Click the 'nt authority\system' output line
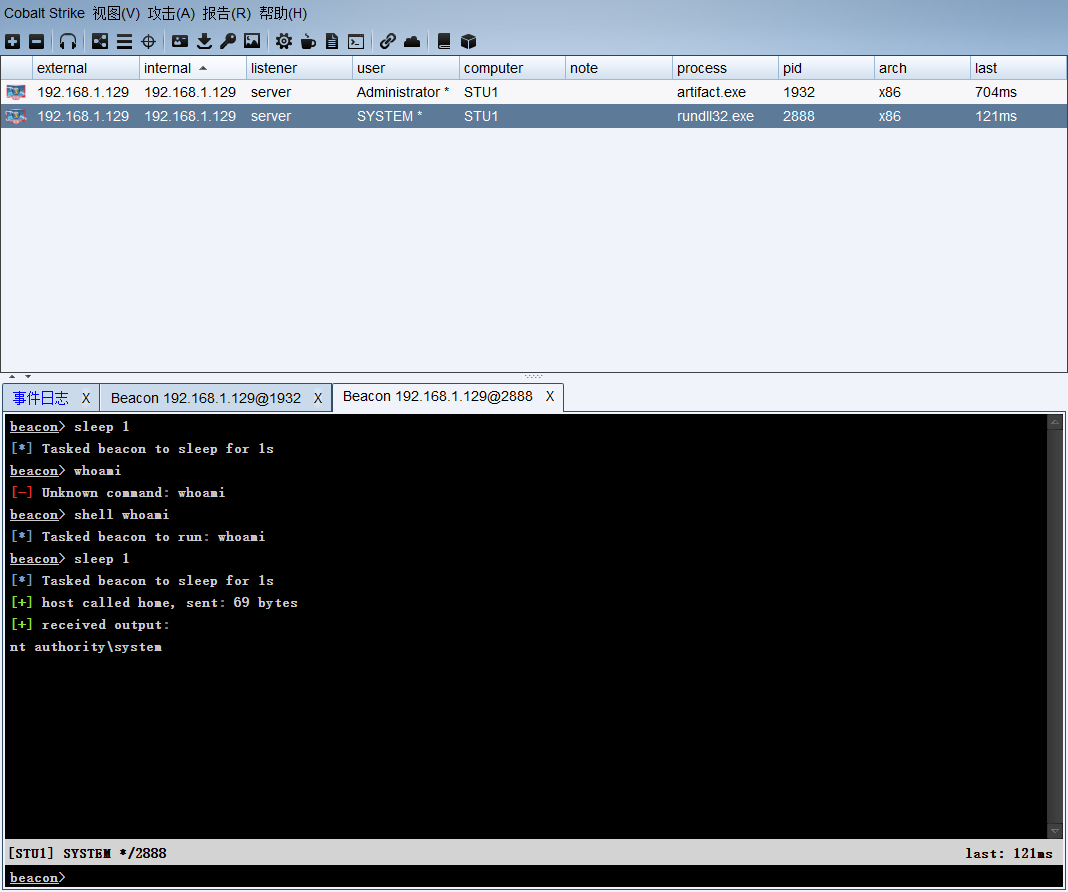 [x=86, y=647]
